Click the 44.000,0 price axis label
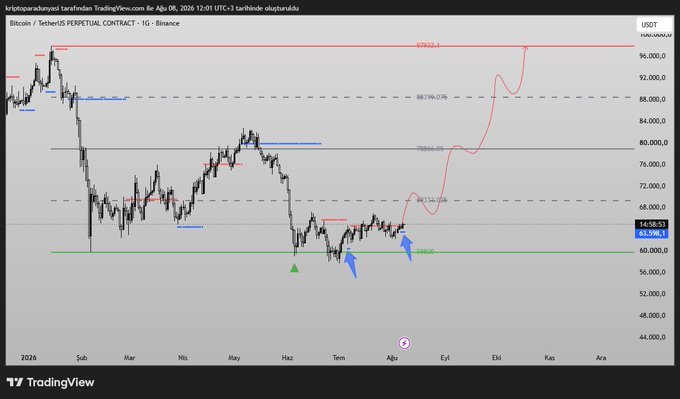680x399 pixels. pyautogui.click(x=652, y=337)
